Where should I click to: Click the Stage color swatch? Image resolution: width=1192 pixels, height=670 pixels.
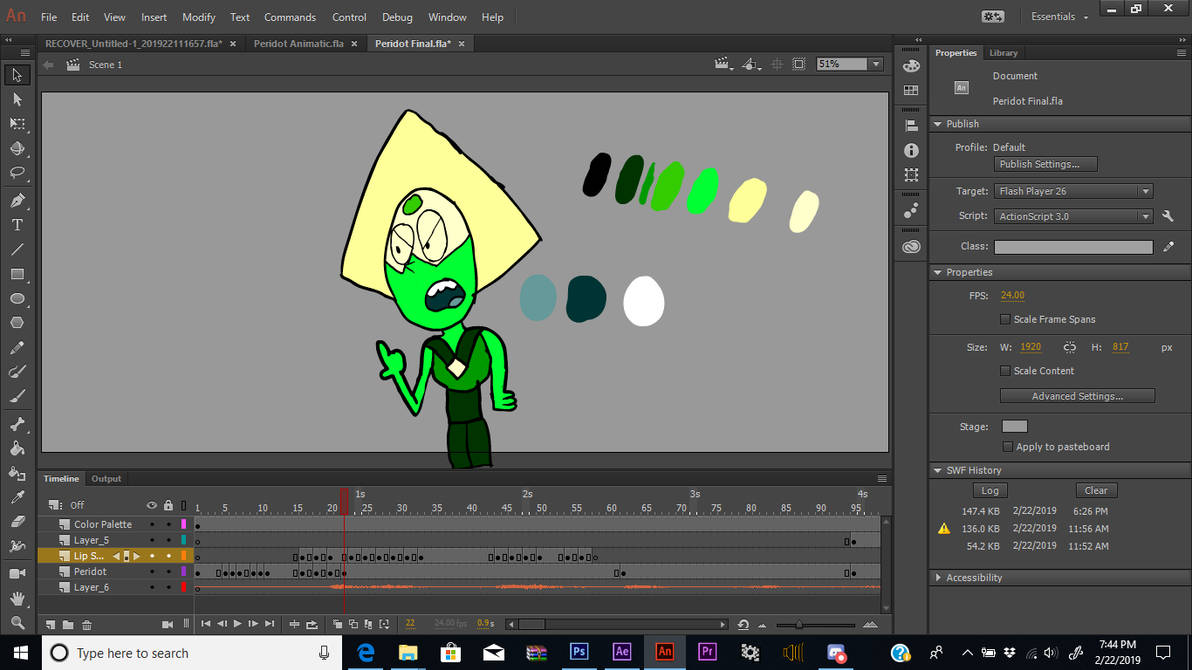click(x=1014, y=425)
